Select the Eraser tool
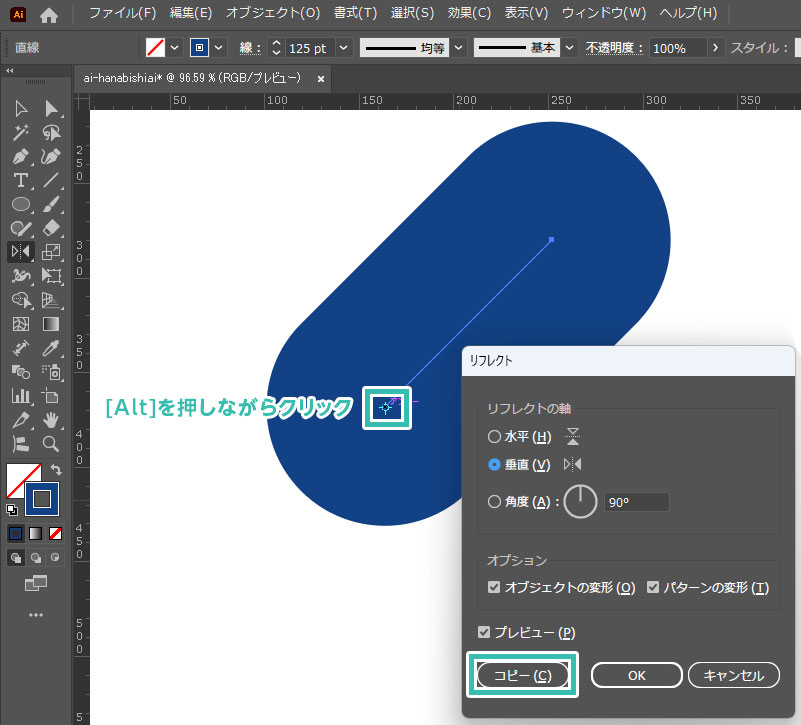801x725 pixels. coord(52,228)
